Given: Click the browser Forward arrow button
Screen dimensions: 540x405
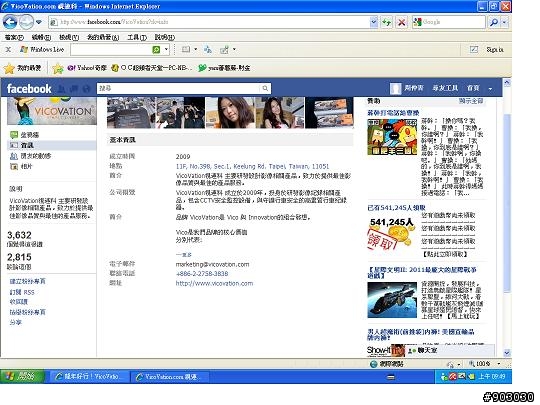Looking at the screenshot, I should pos(26,22).
